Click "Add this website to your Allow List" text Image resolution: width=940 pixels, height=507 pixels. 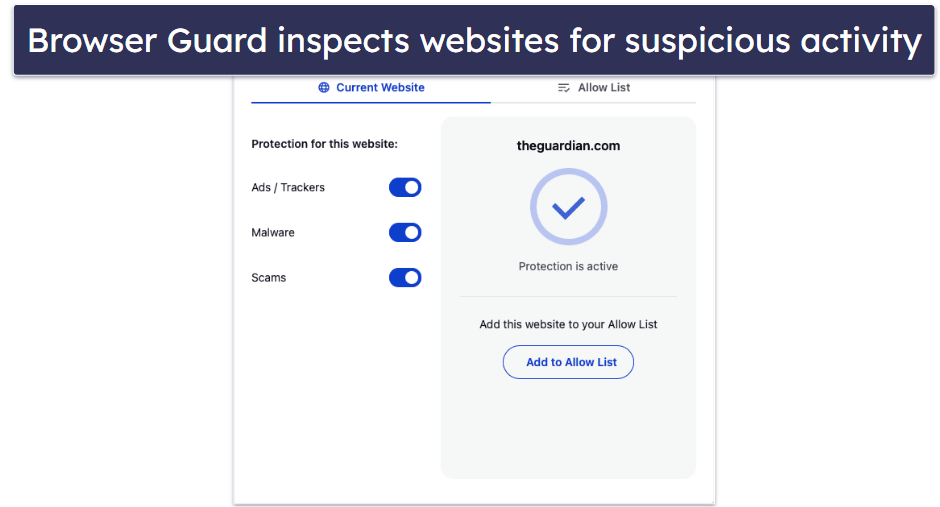[568, 325]
